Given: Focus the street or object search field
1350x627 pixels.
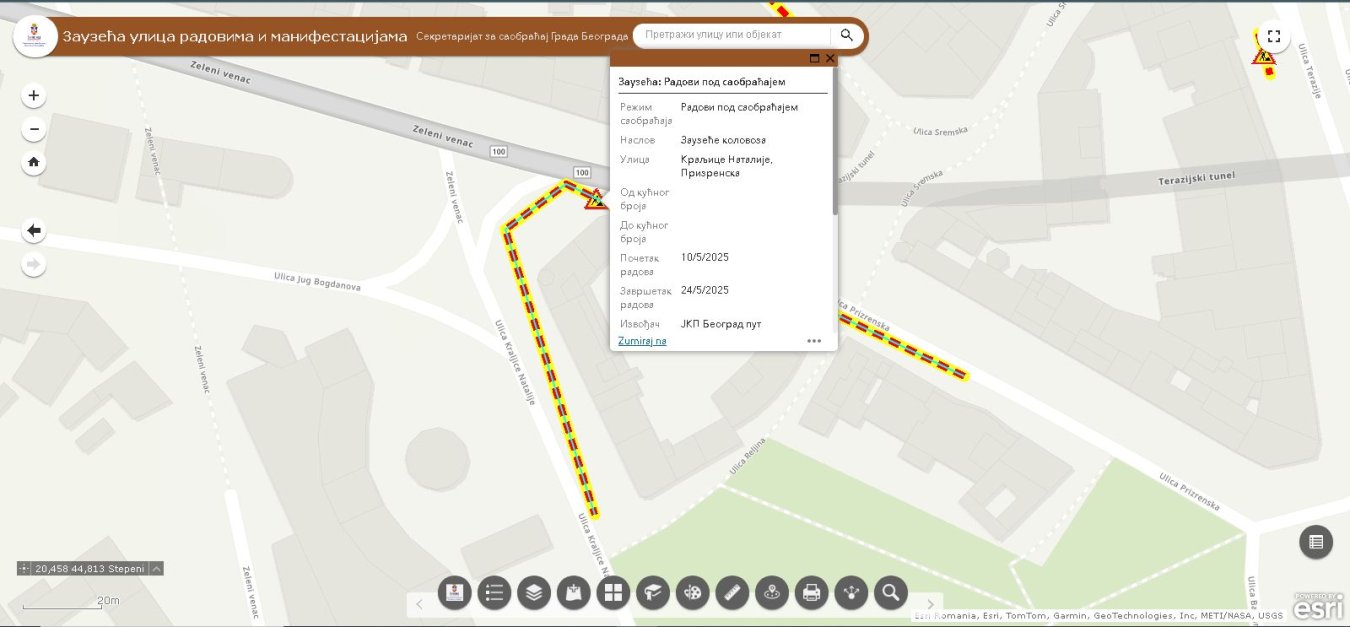Looking at the screenshot, I should [734, 35].
